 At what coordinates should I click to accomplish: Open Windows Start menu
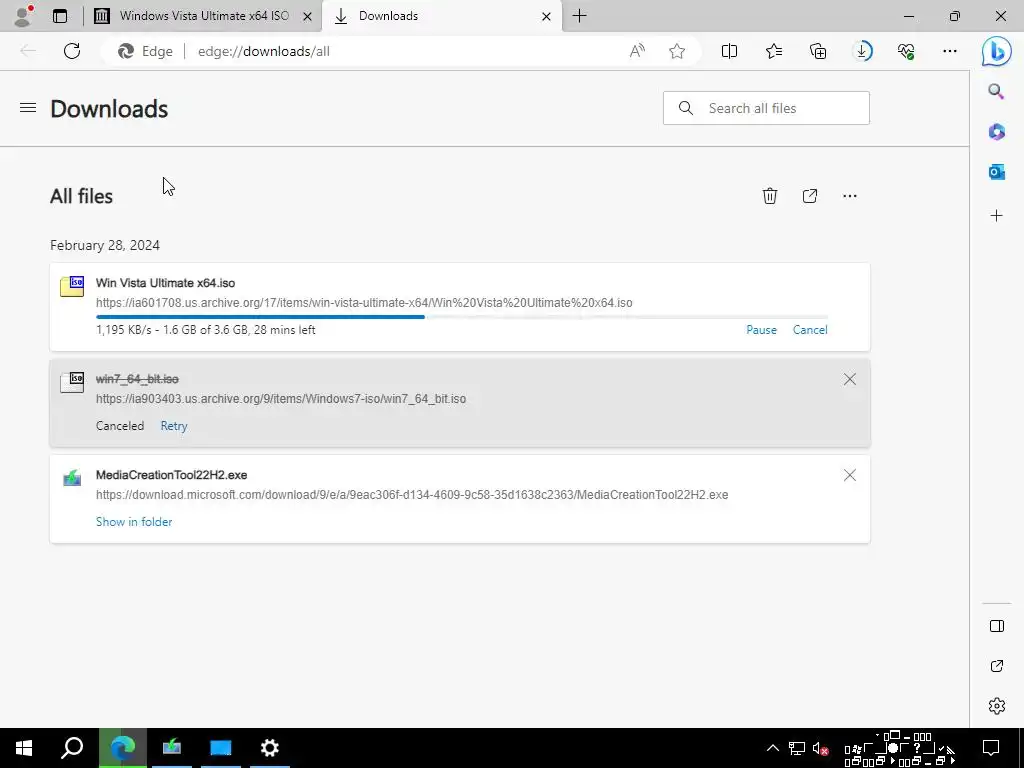point(24,748)
